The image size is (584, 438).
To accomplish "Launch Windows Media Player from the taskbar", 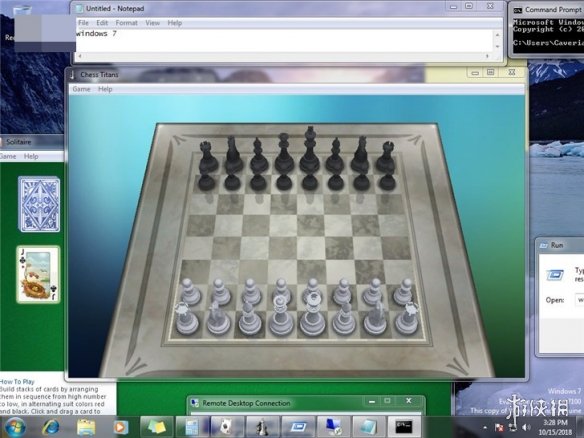I will click(x=120, y=427).
